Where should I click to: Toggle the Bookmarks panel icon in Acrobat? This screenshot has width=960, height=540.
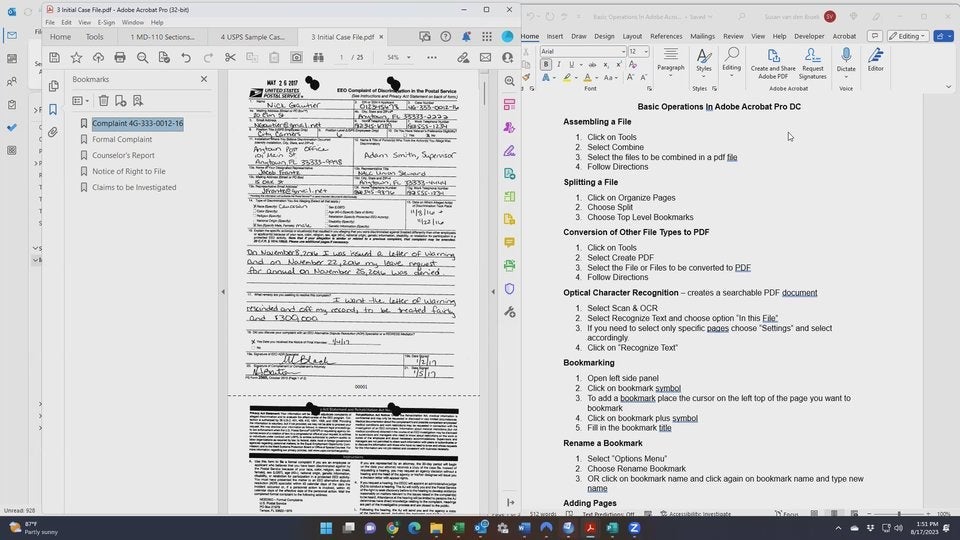(x=53, y=110)
